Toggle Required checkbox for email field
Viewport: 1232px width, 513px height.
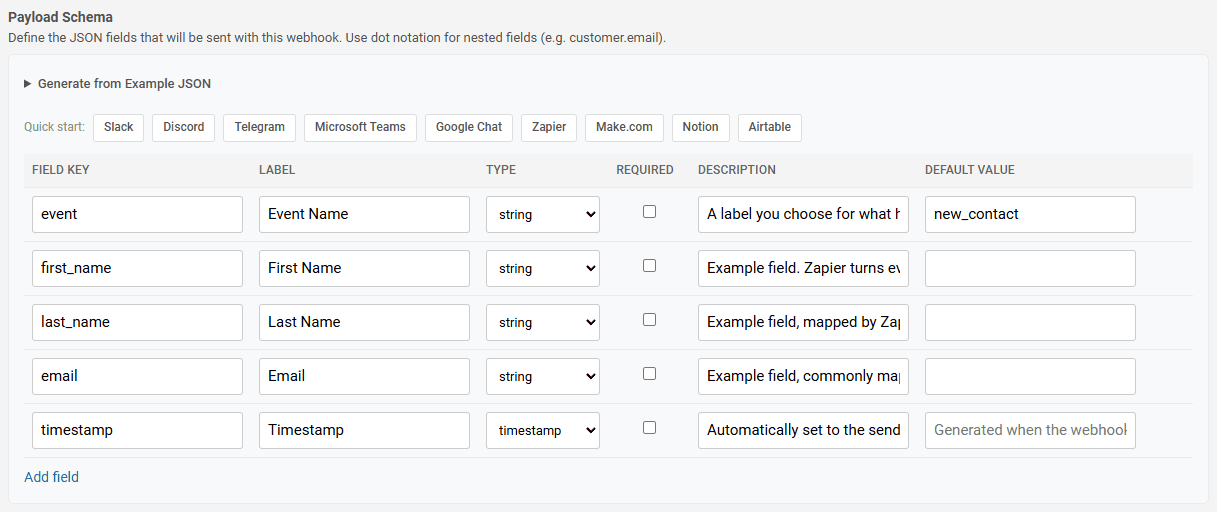(649, 373)
